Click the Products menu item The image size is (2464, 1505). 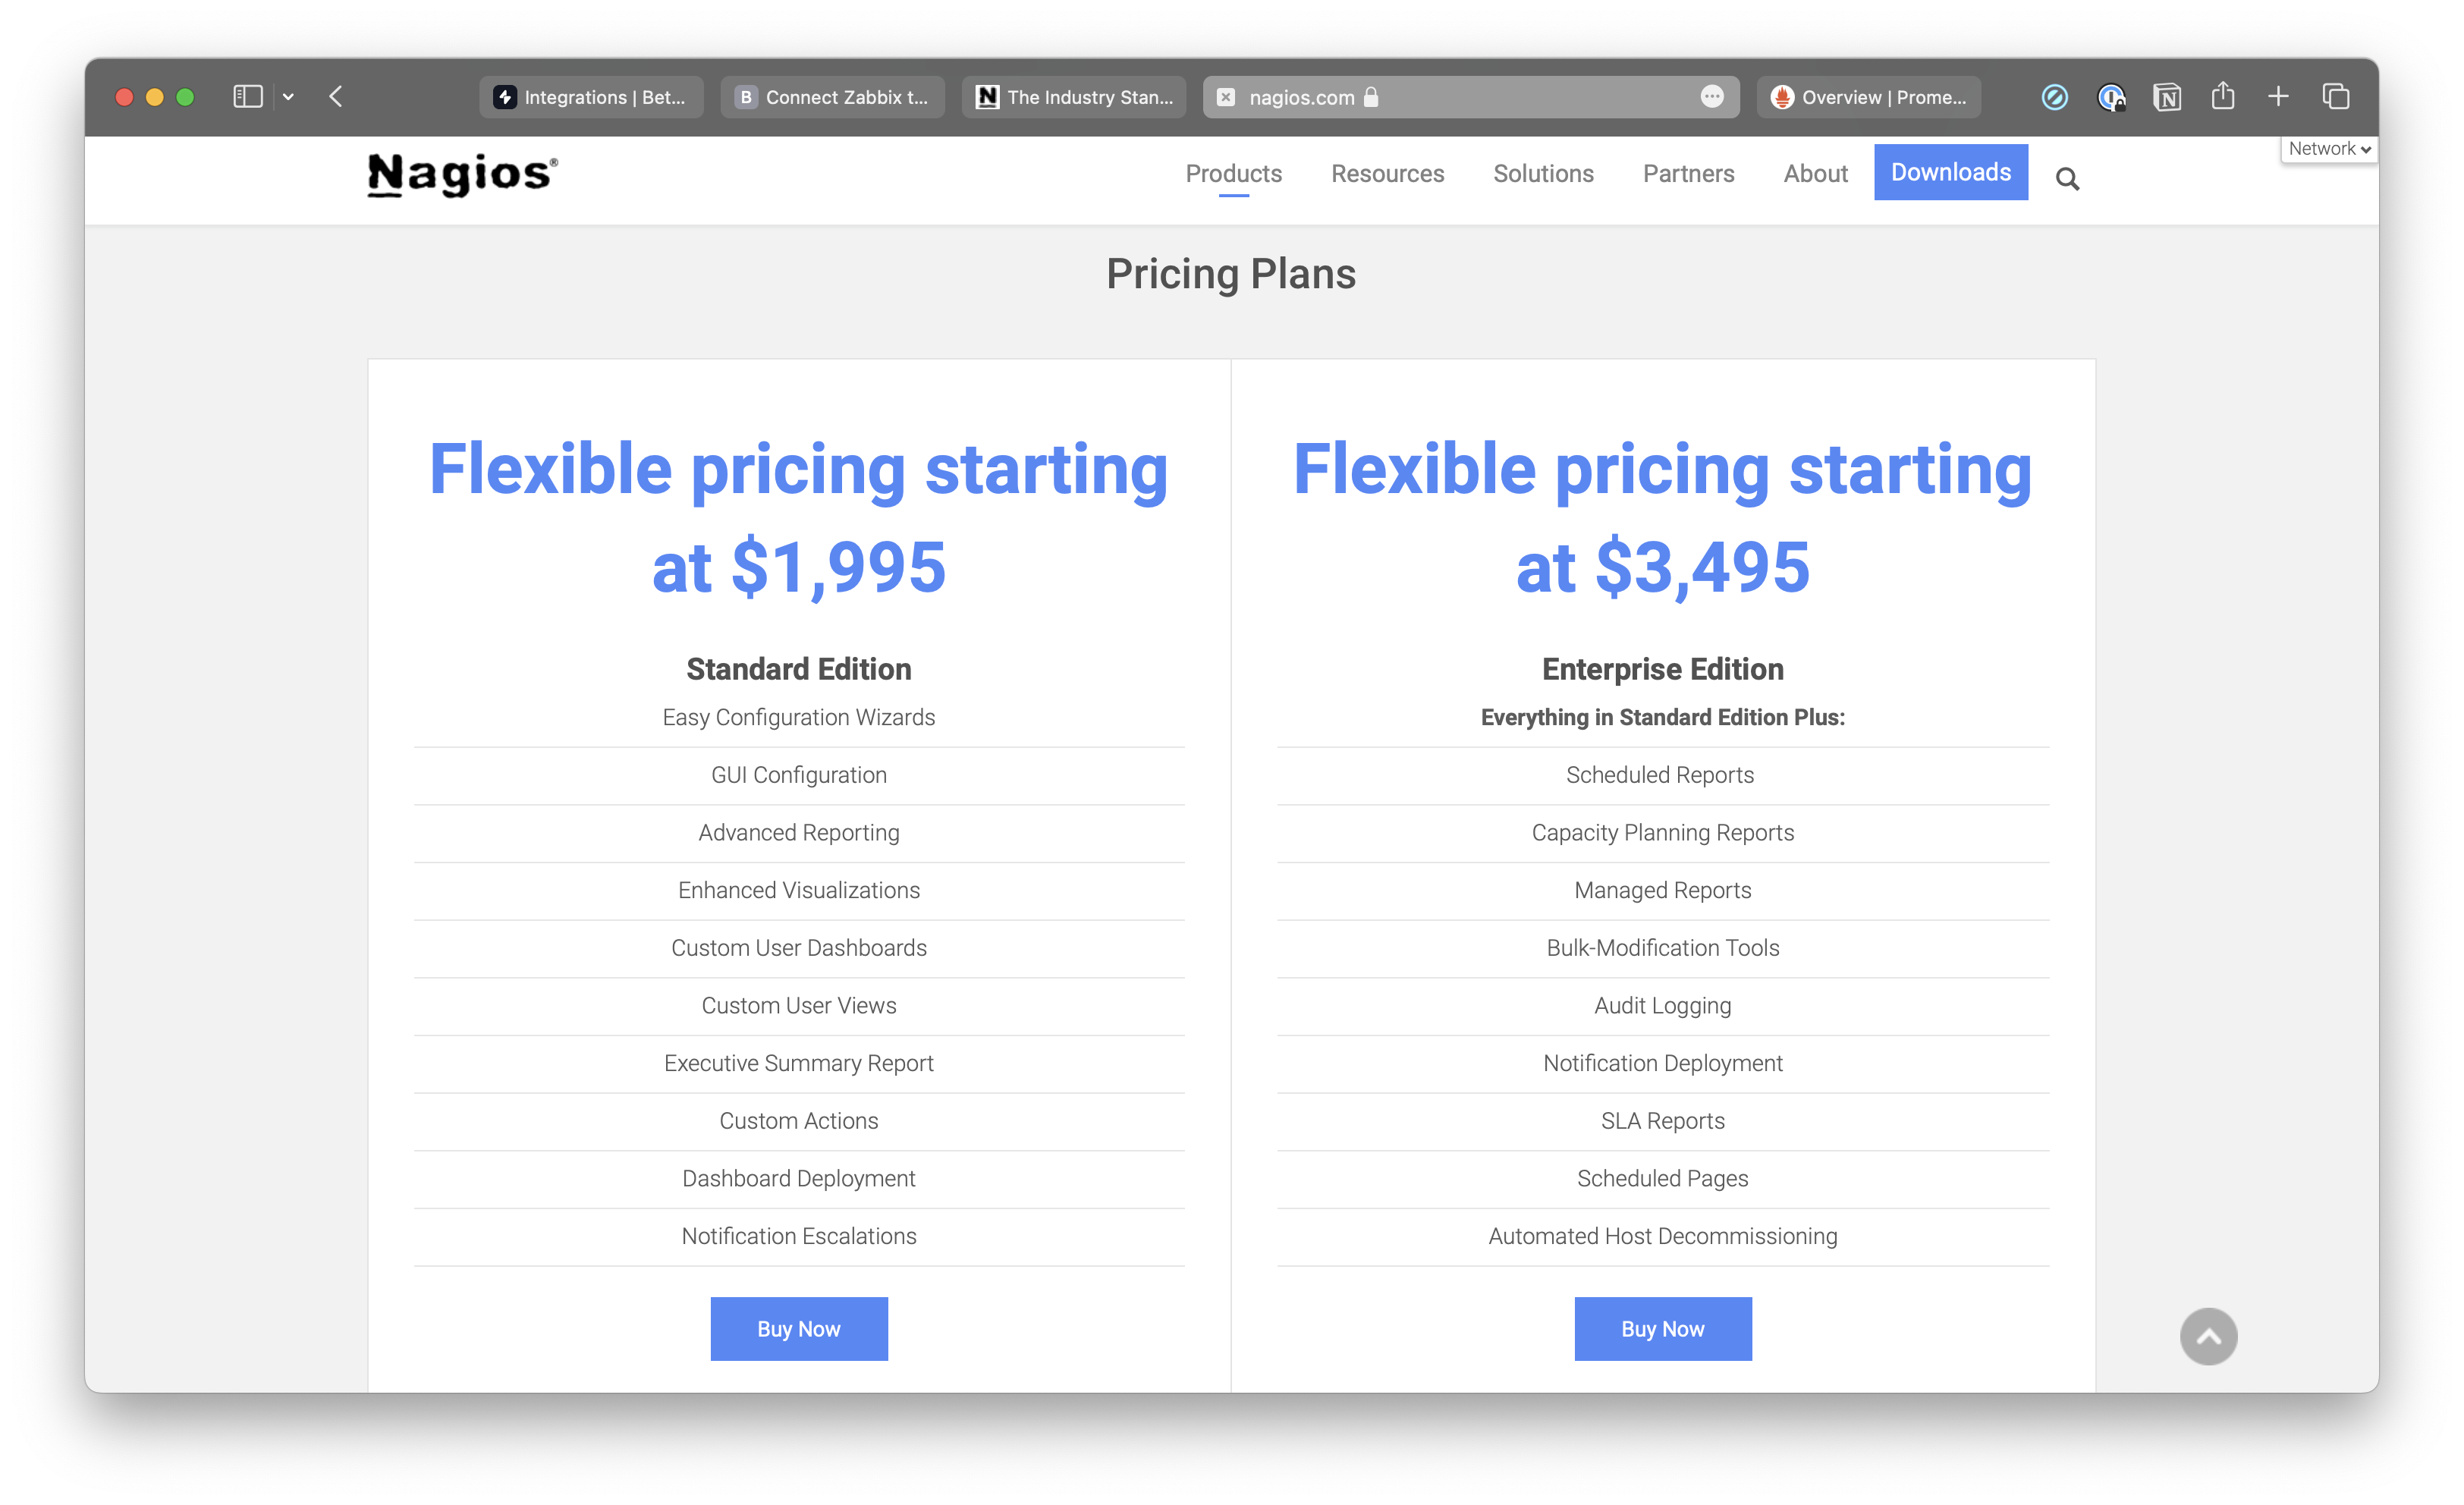point(1232,172)
